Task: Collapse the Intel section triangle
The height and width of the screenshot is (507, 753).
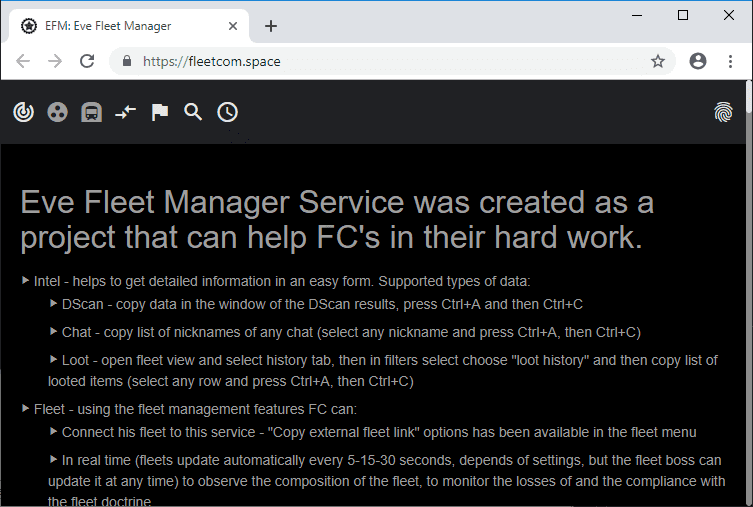Action: tap(26, 281)
